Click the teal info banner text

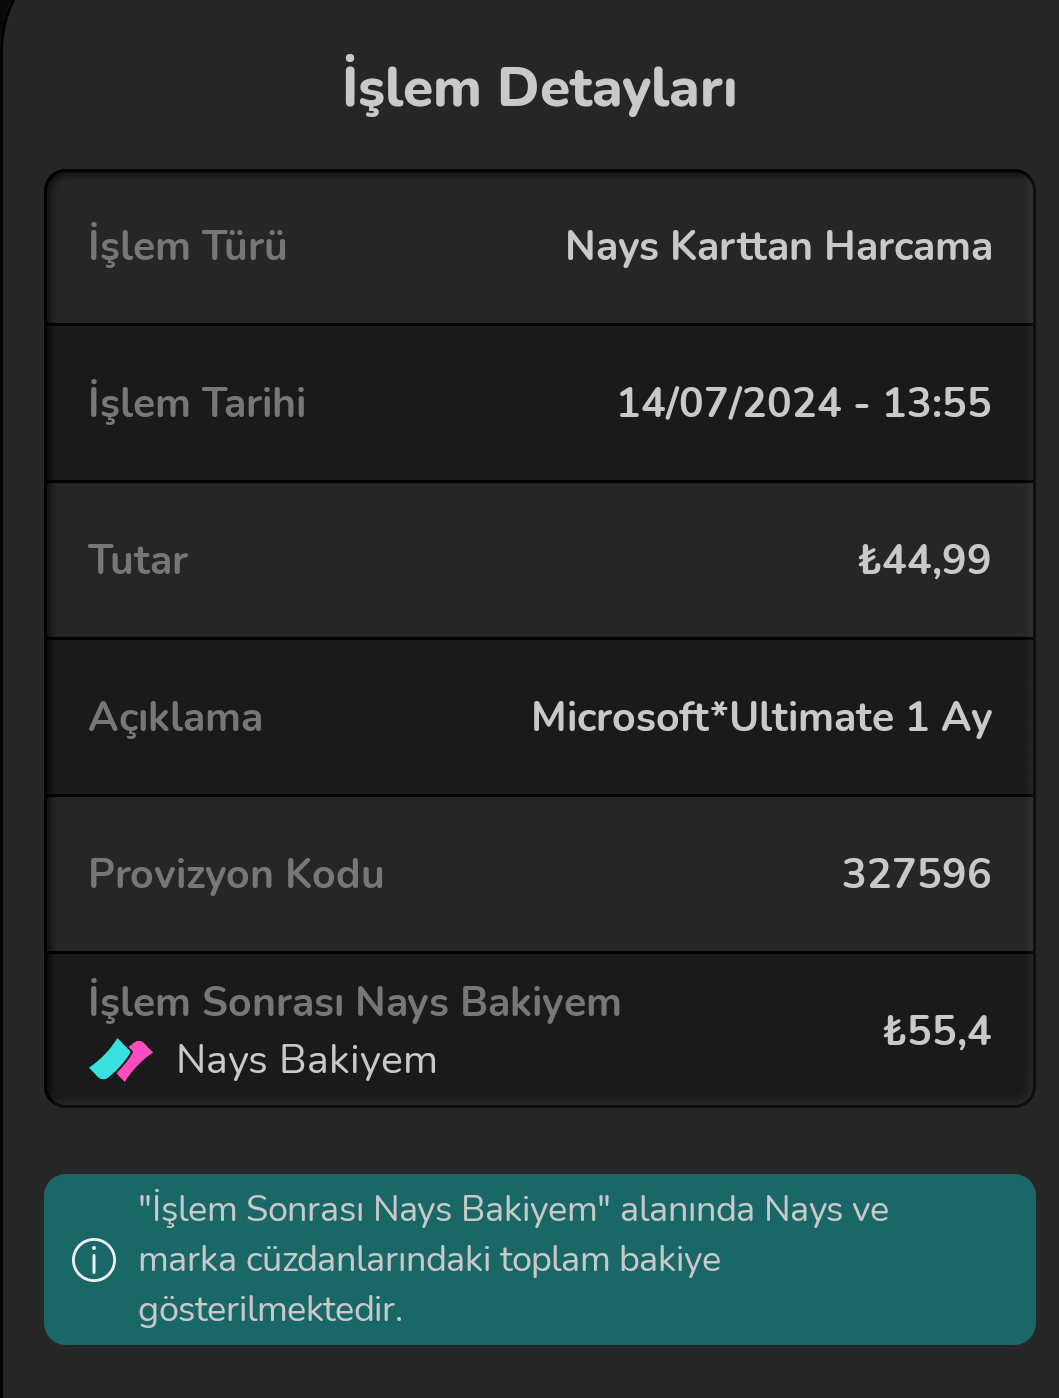[513, 1259]
